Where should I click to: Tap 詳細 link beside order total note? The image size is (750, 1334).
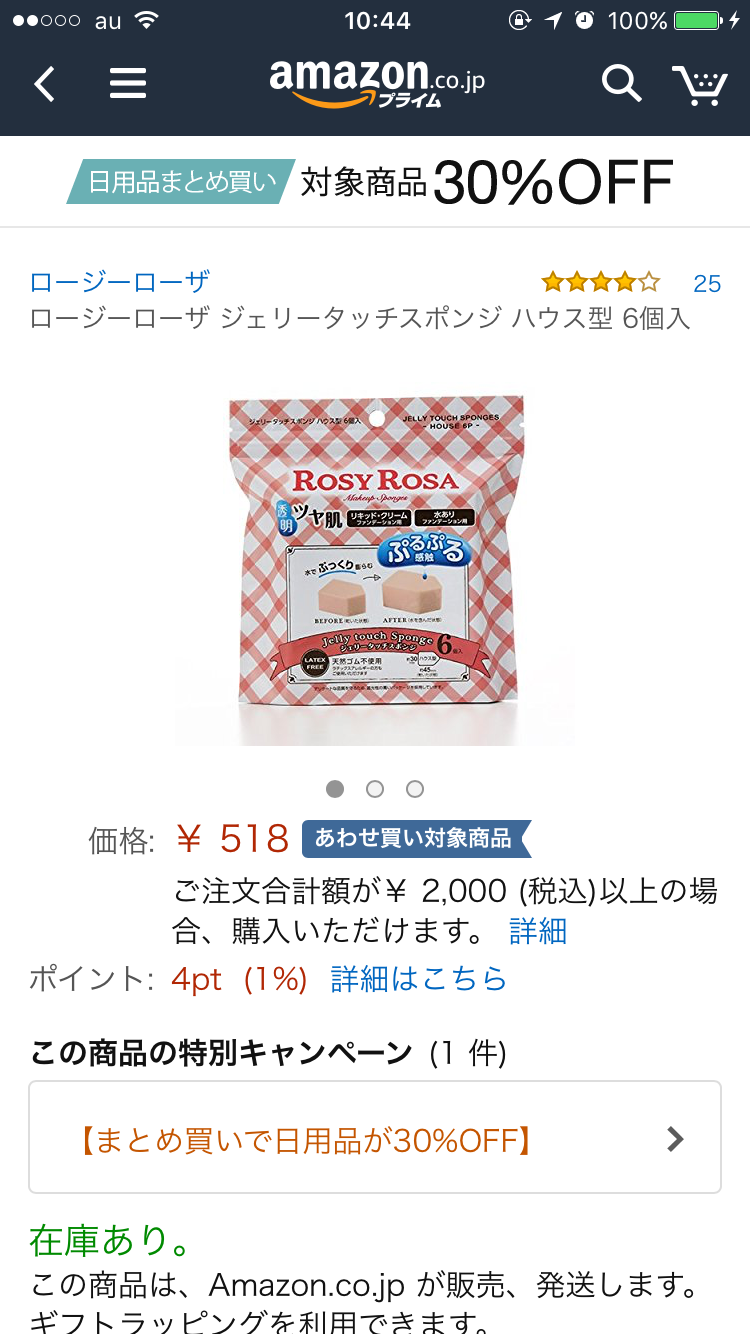pos(538,931)
